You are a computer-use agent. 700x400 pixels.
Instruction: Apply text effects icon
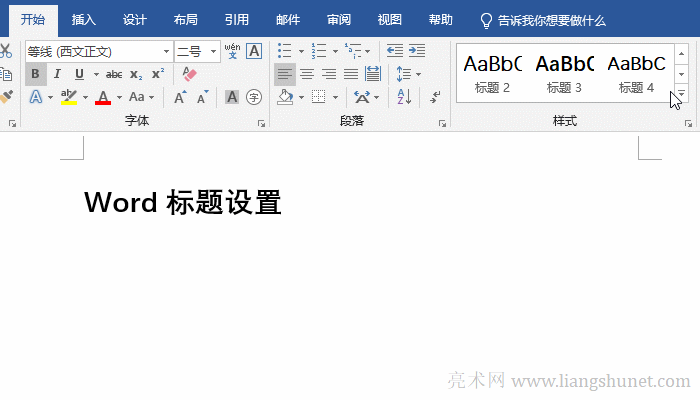[36, 97]
